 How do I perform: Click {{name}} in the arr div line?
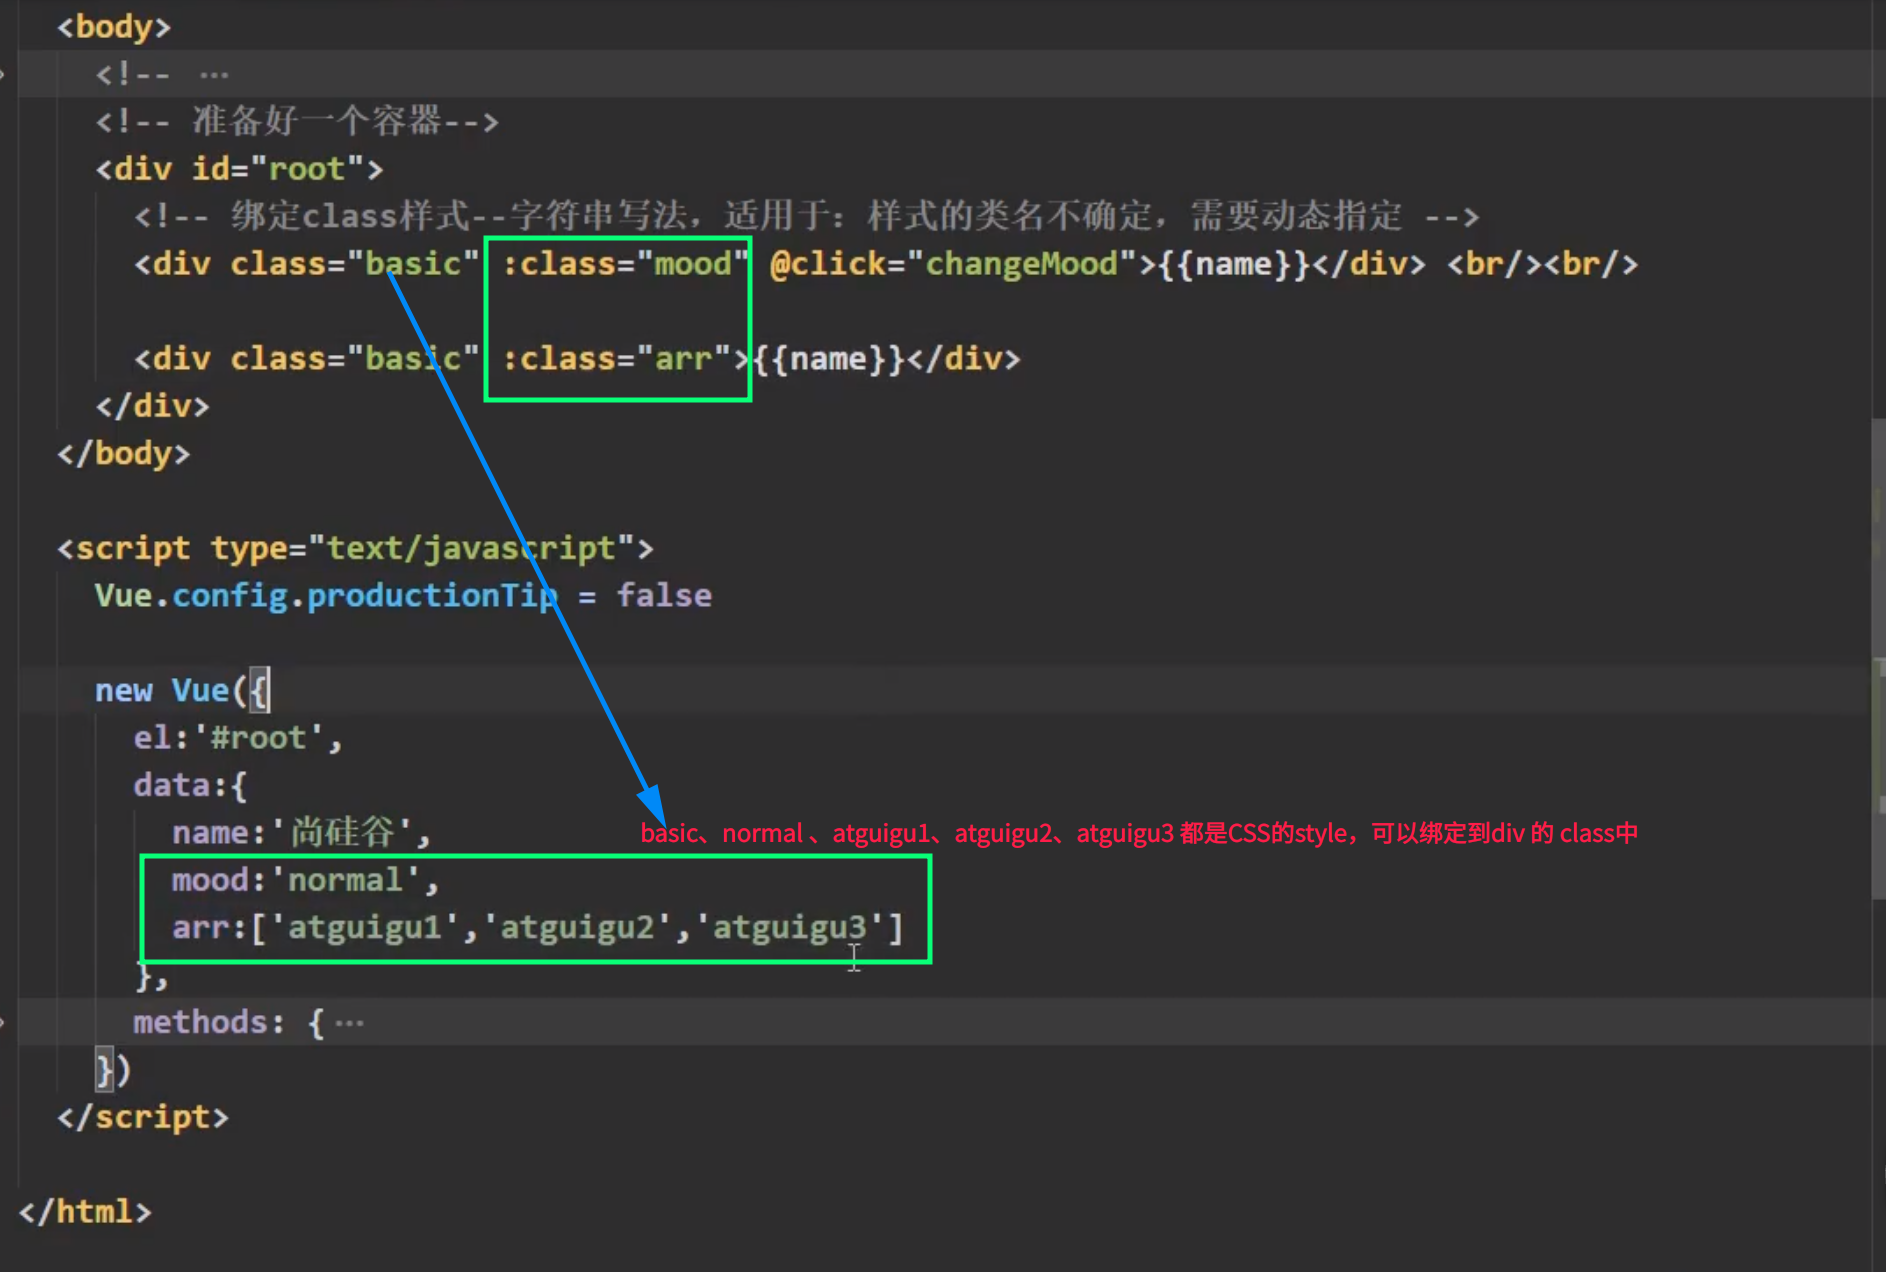pyautogui.click(x=829, y=359)
